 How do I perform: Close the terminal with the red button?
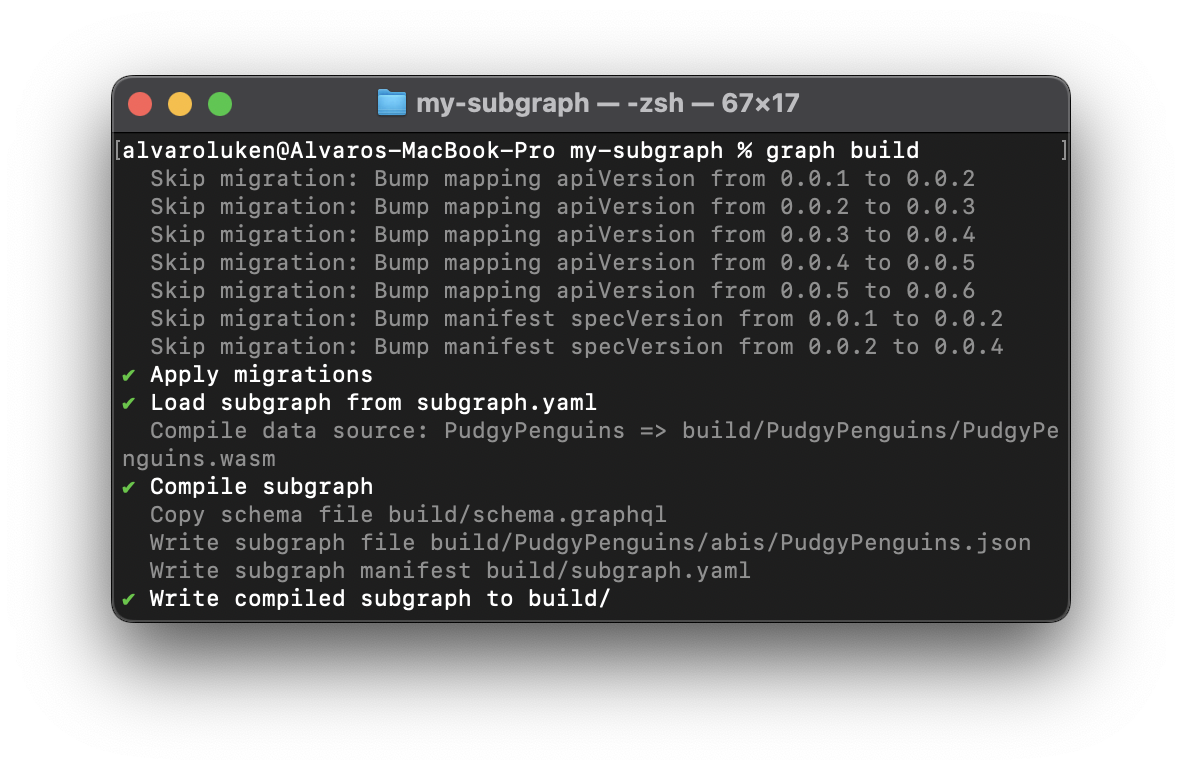pos(140,104)
